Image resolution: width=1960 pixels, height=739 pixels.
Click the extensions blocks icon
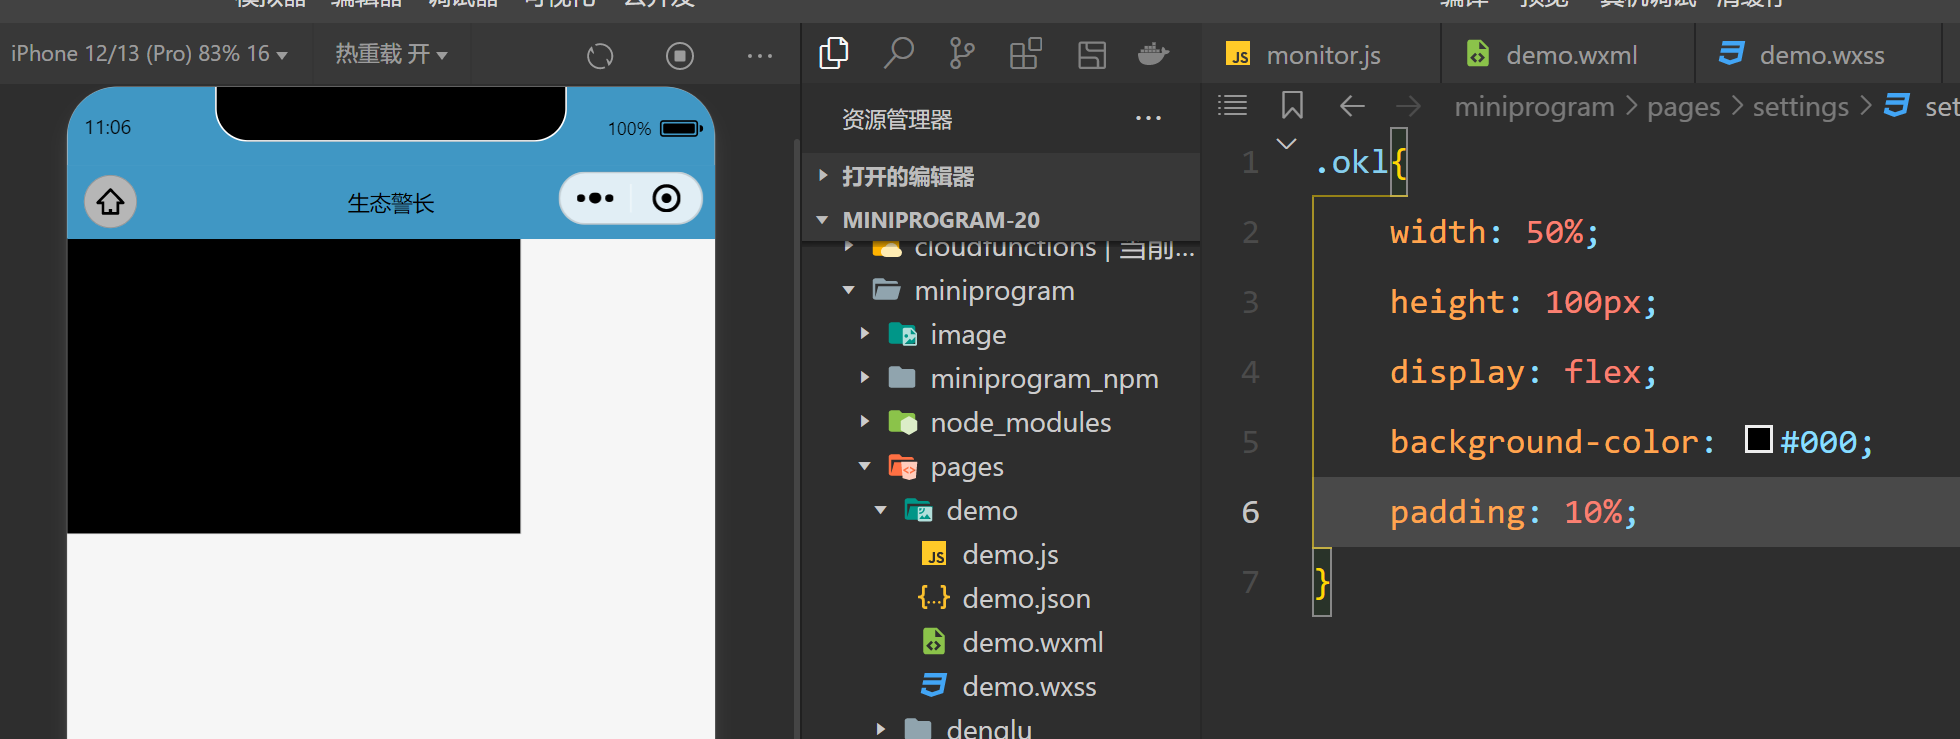click(1025, 53)
